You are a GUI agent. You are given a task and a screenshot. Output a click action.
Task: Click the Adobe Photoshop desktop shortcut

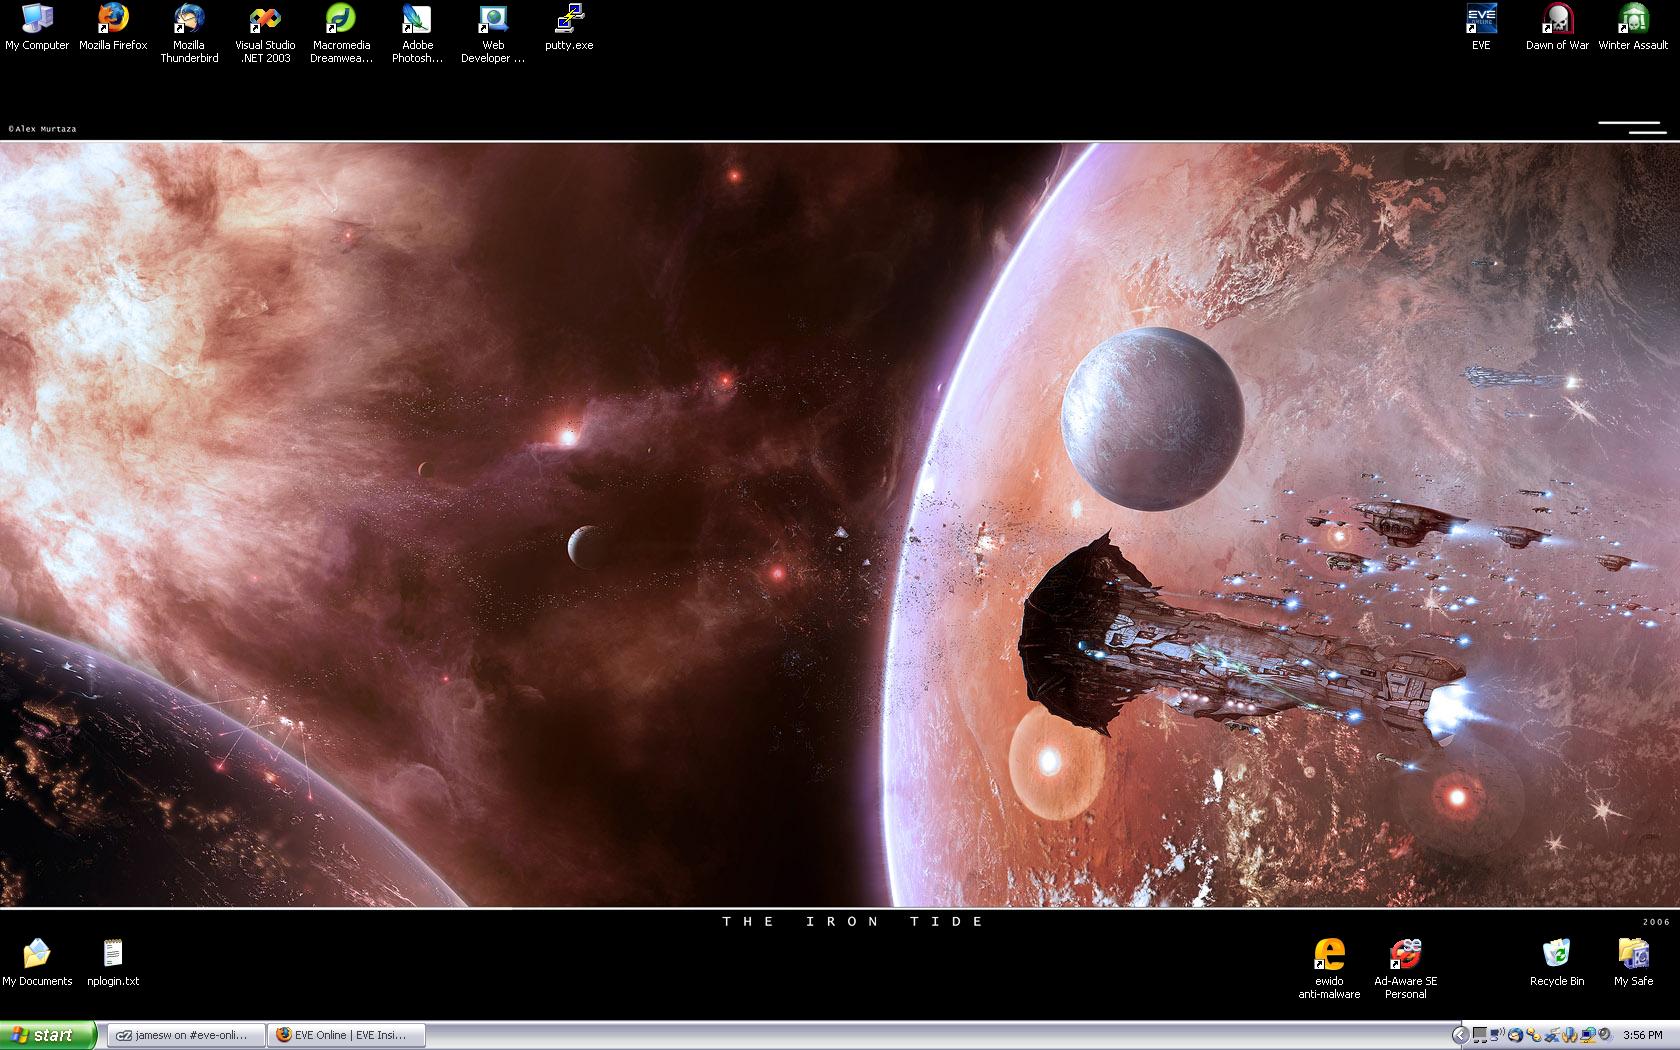(x=417, y=34)
